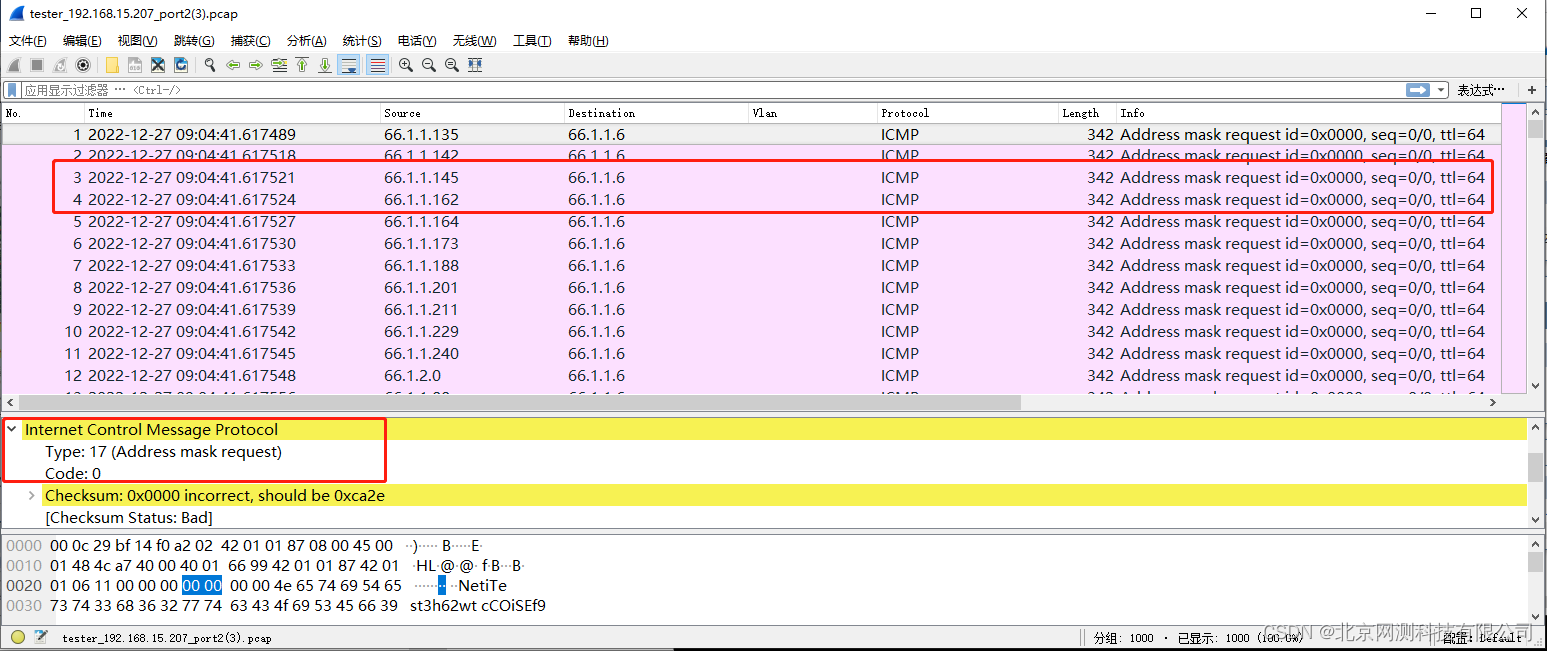Toggle auto scroll during live capture

[348, 65]
